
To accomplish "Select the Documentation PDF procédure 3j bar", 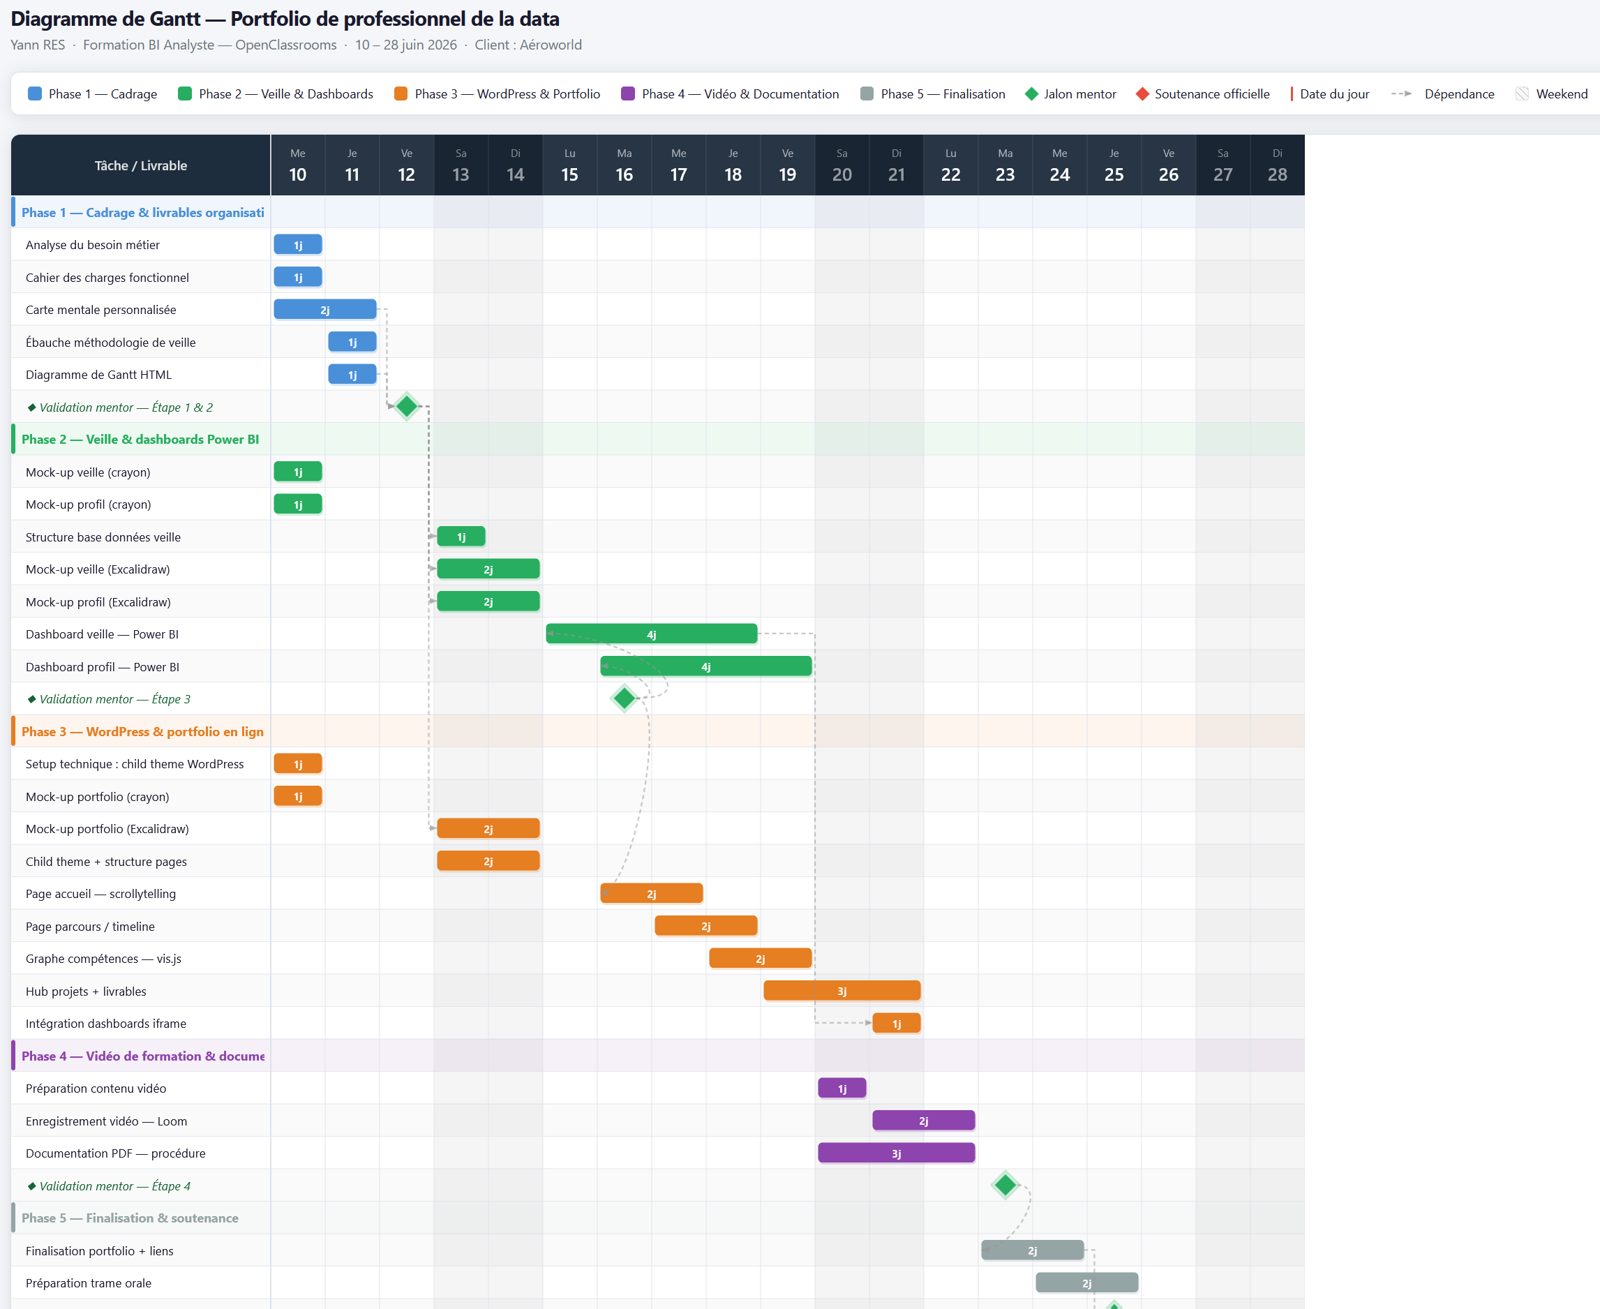I will click(x=896, y=1153).
